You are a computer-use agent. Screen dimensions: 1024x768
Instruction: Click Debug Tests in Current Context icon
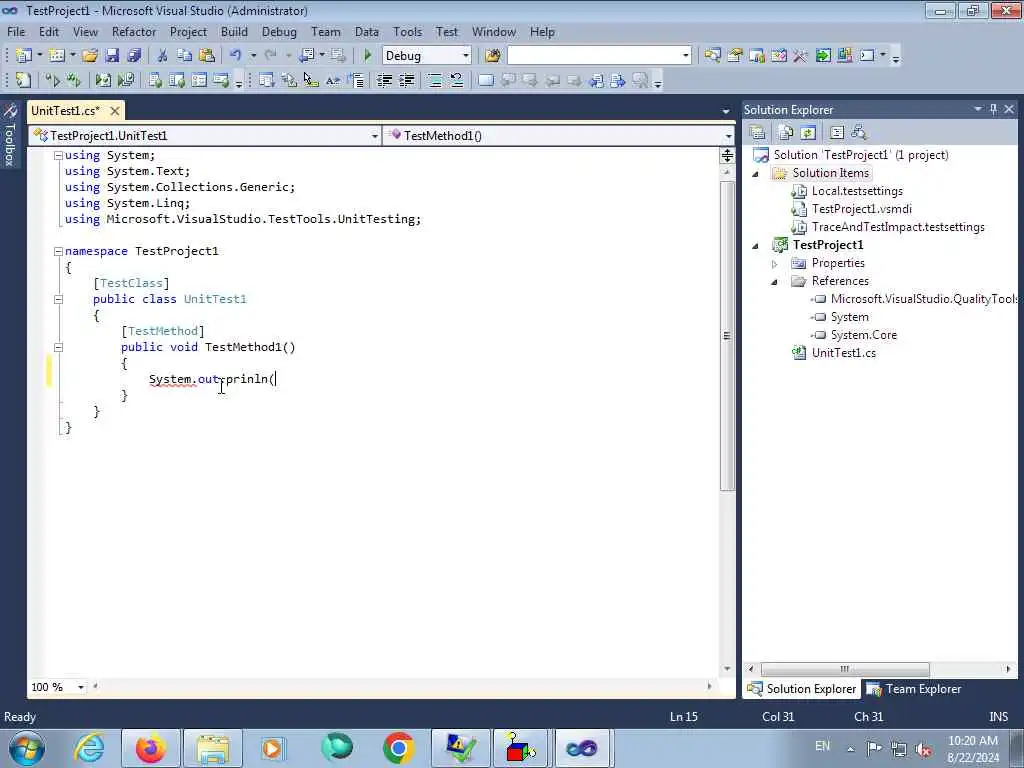pos(103,80)
